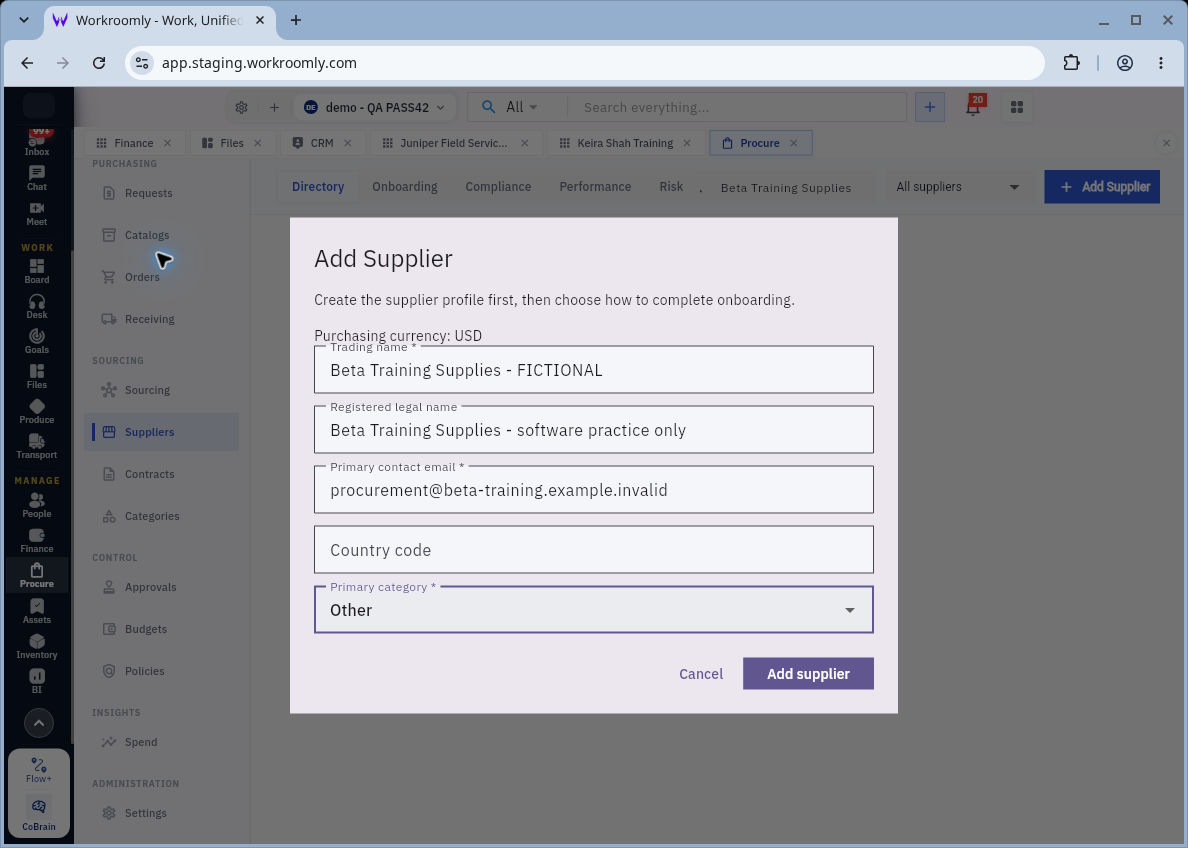Open Budgets in the sidebar
1188x848 pixels.
(161, 629)
